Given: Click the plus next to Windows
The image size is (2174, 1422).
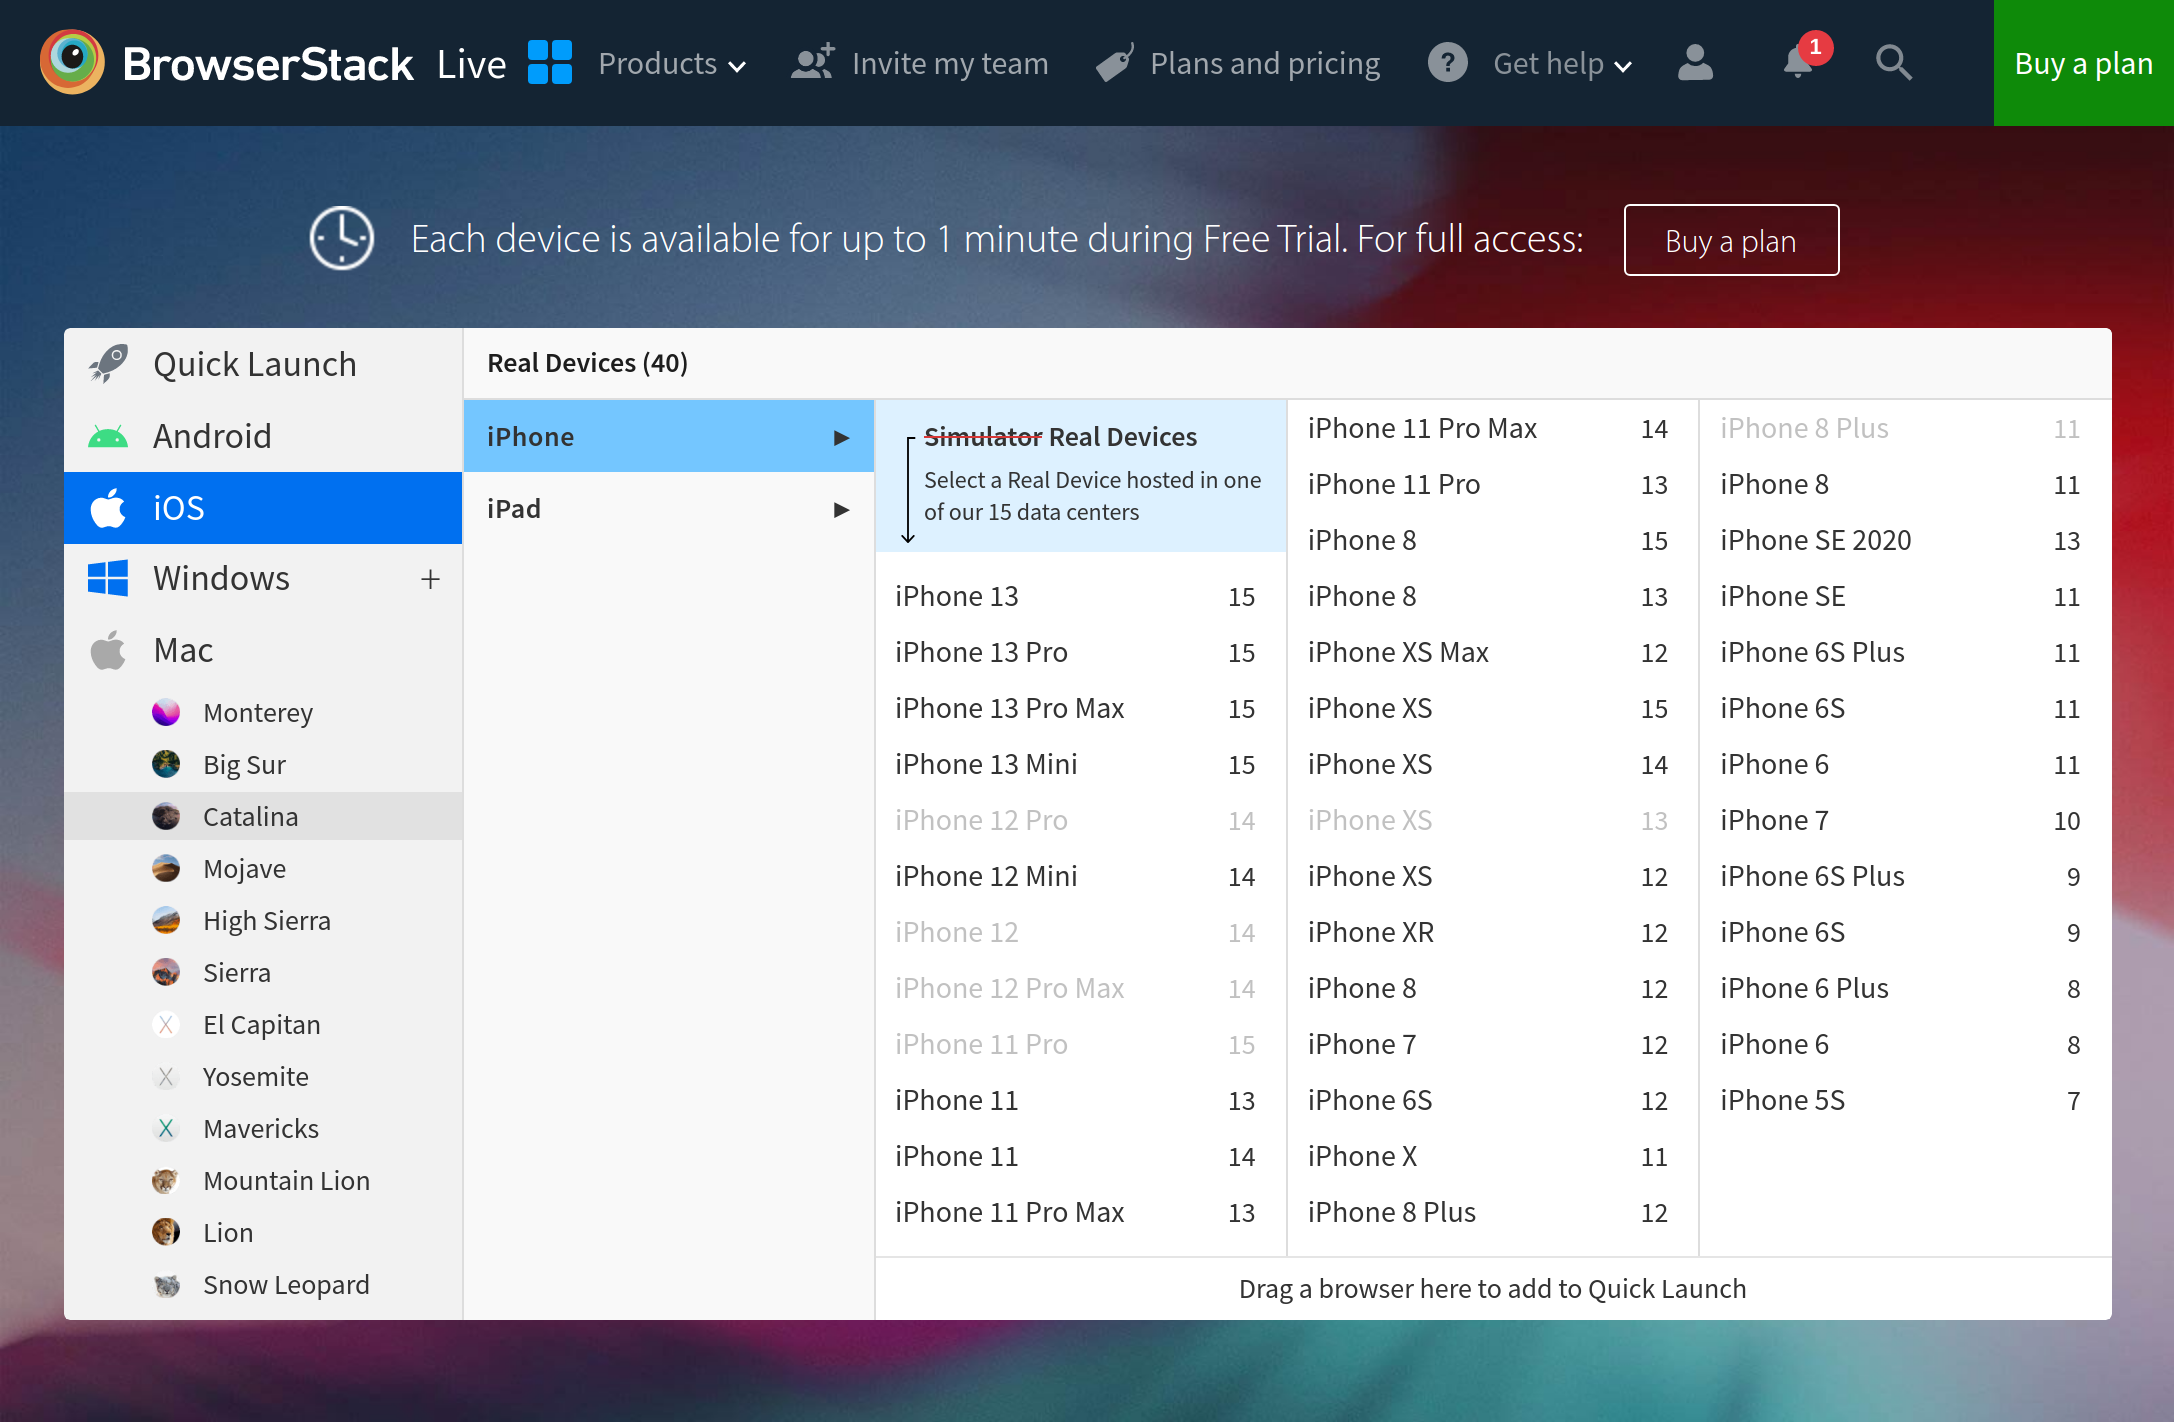Looking at the screenshot, I should pyautogui.click(x=430, y=578).
